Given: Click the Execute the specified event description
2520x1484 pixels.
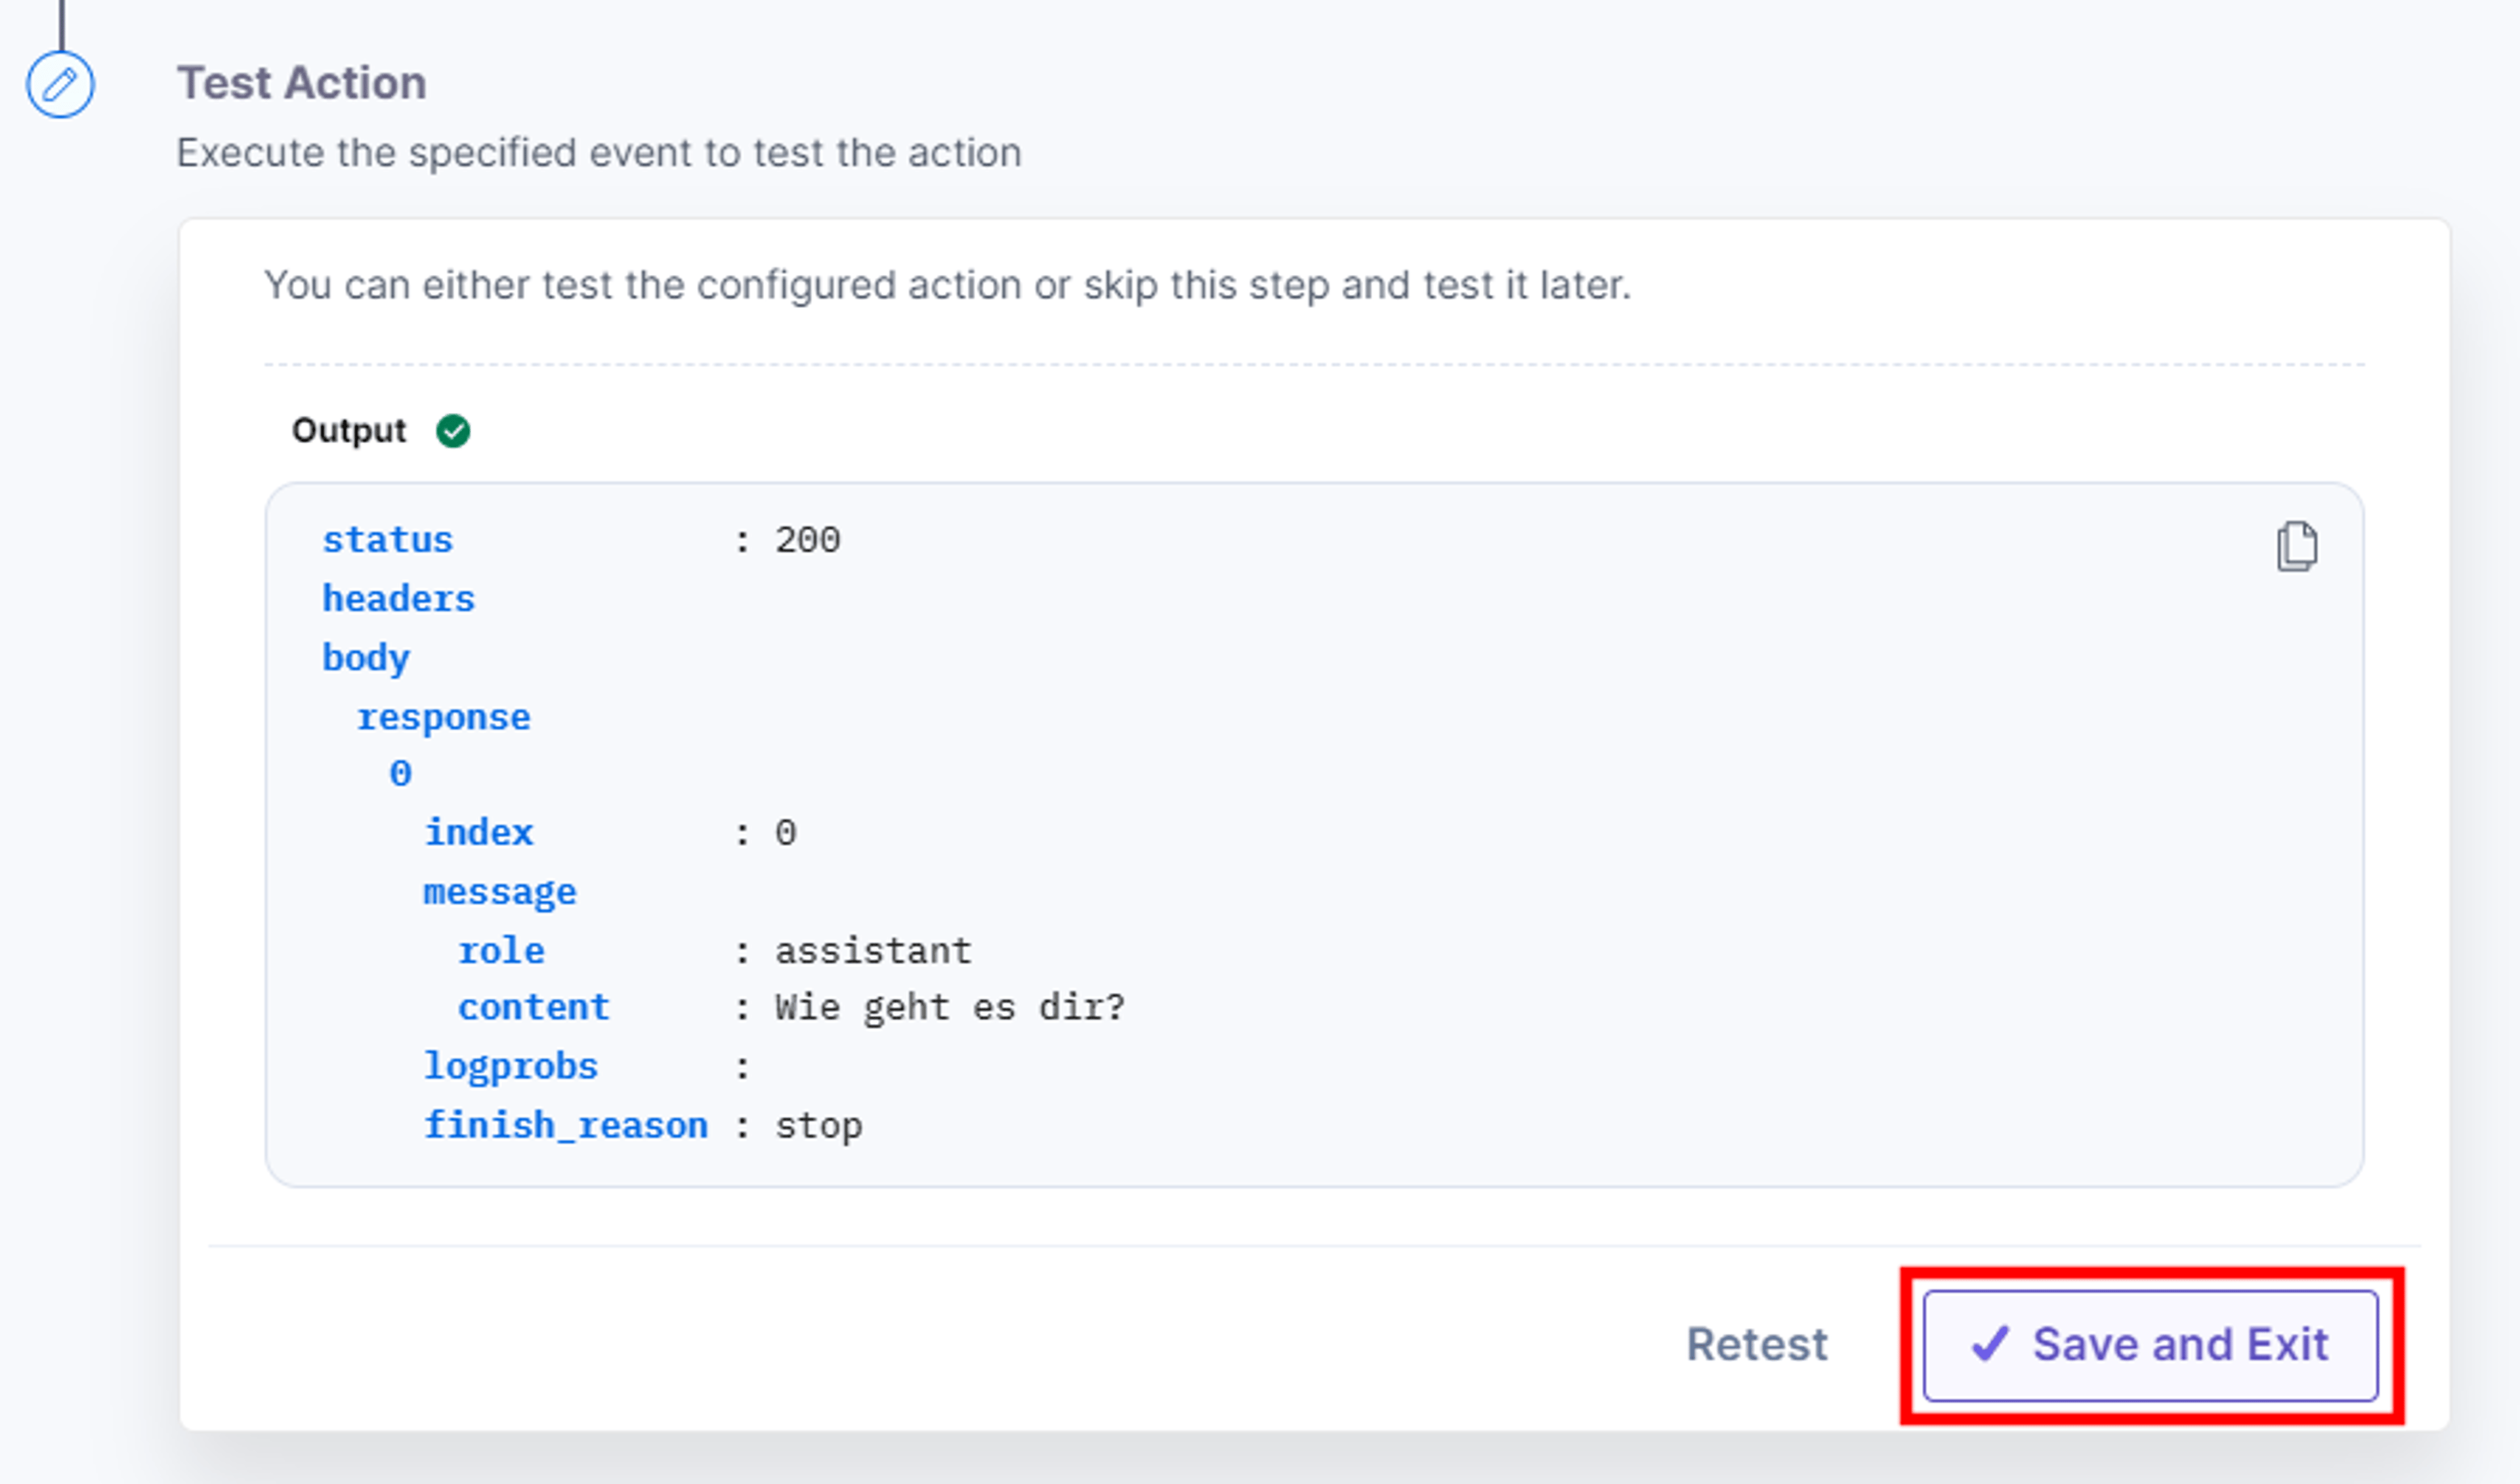Looking at the screenshot, I should click(x=599, y=153).
